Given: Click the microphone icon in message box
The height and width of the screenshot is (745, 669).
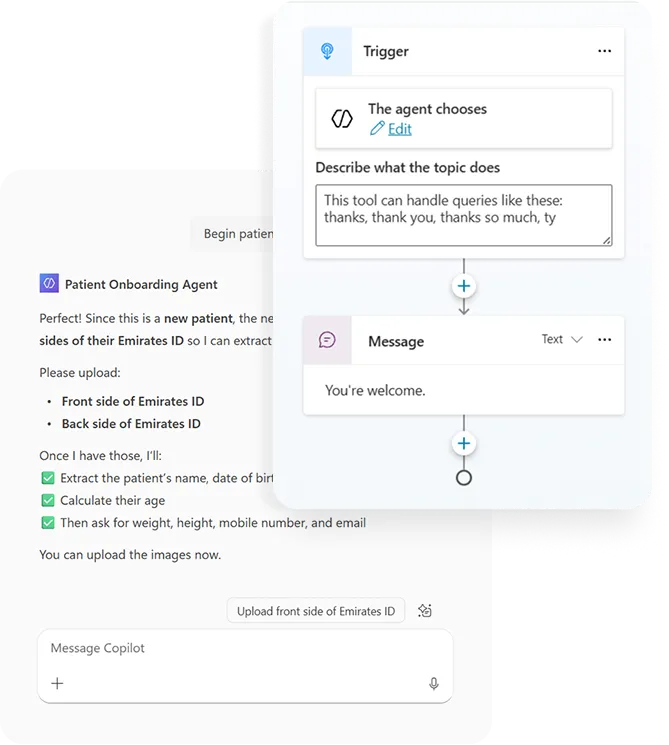Looking at the screenshot, I should point(433,684).
